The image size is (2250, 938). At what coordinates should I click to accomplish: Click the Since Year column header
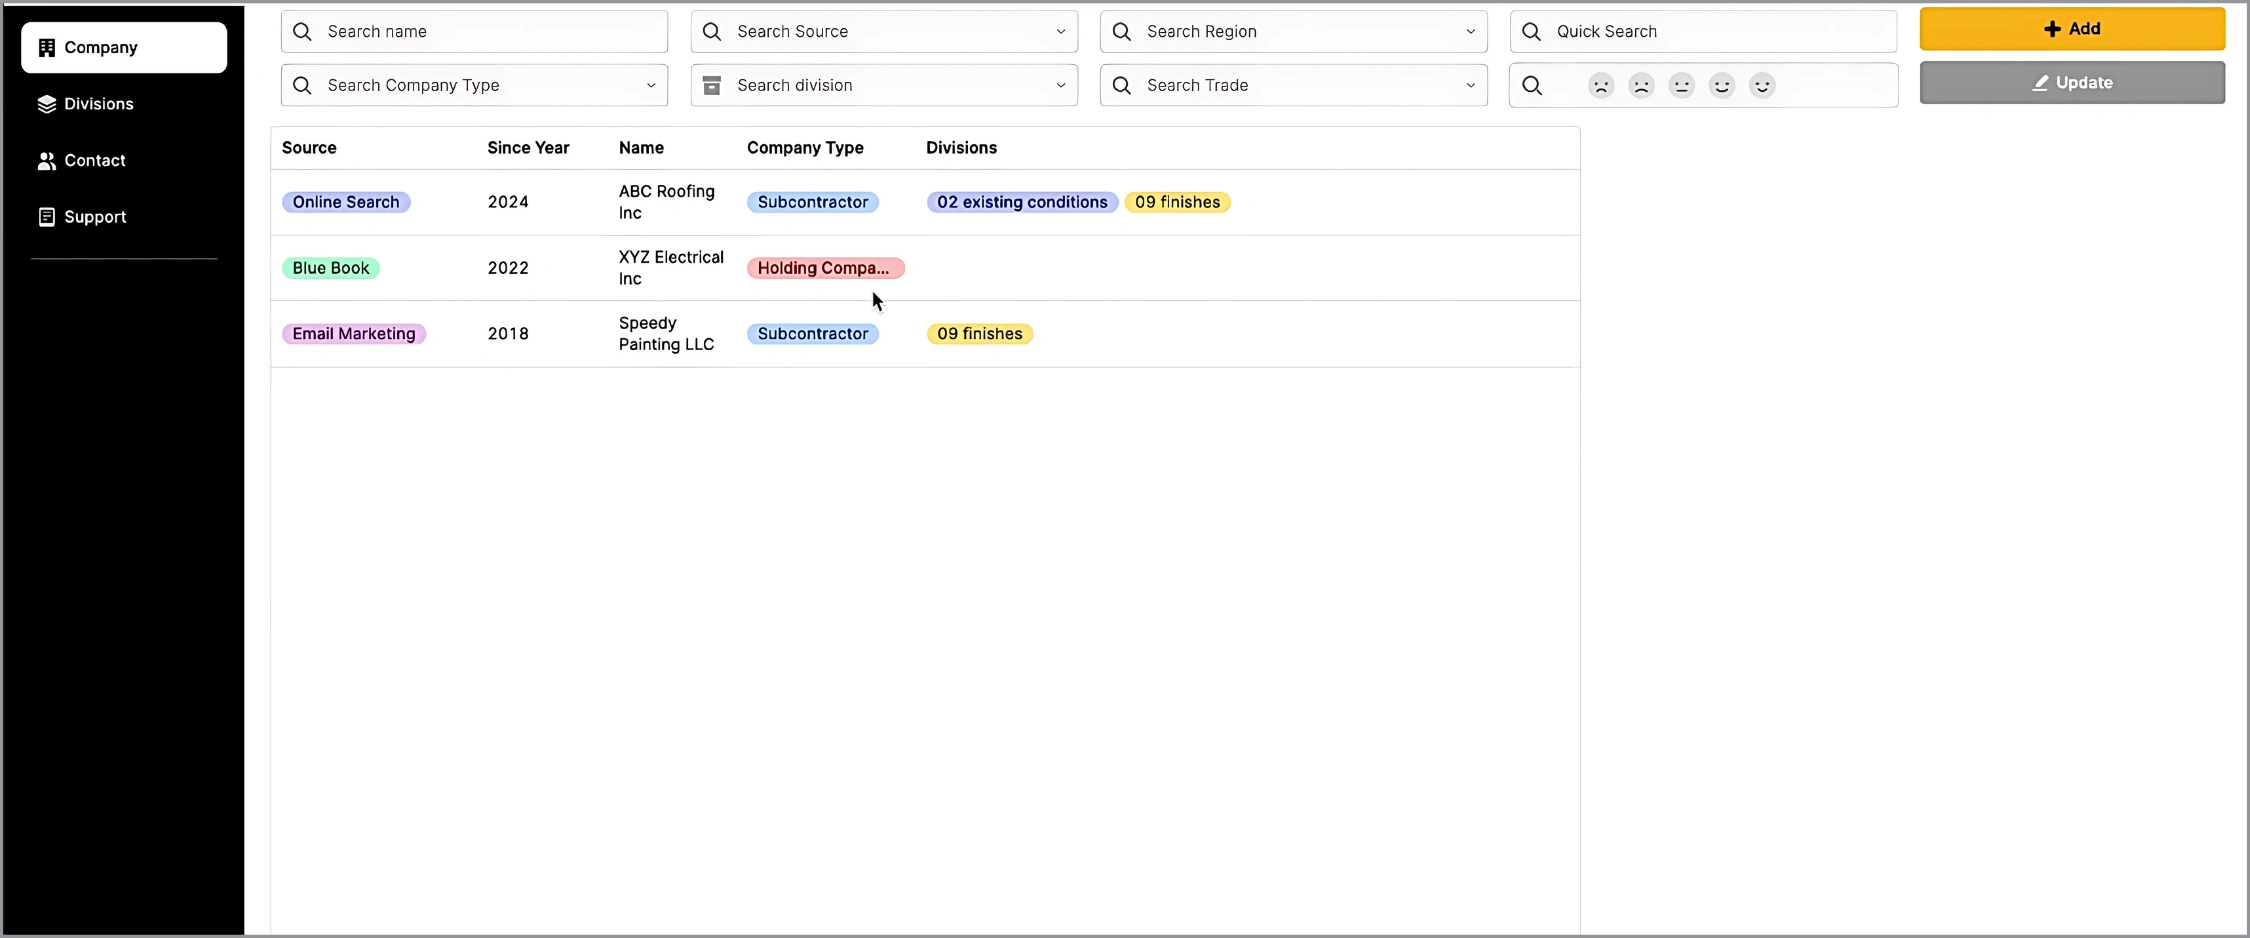(x=528, y=148)
